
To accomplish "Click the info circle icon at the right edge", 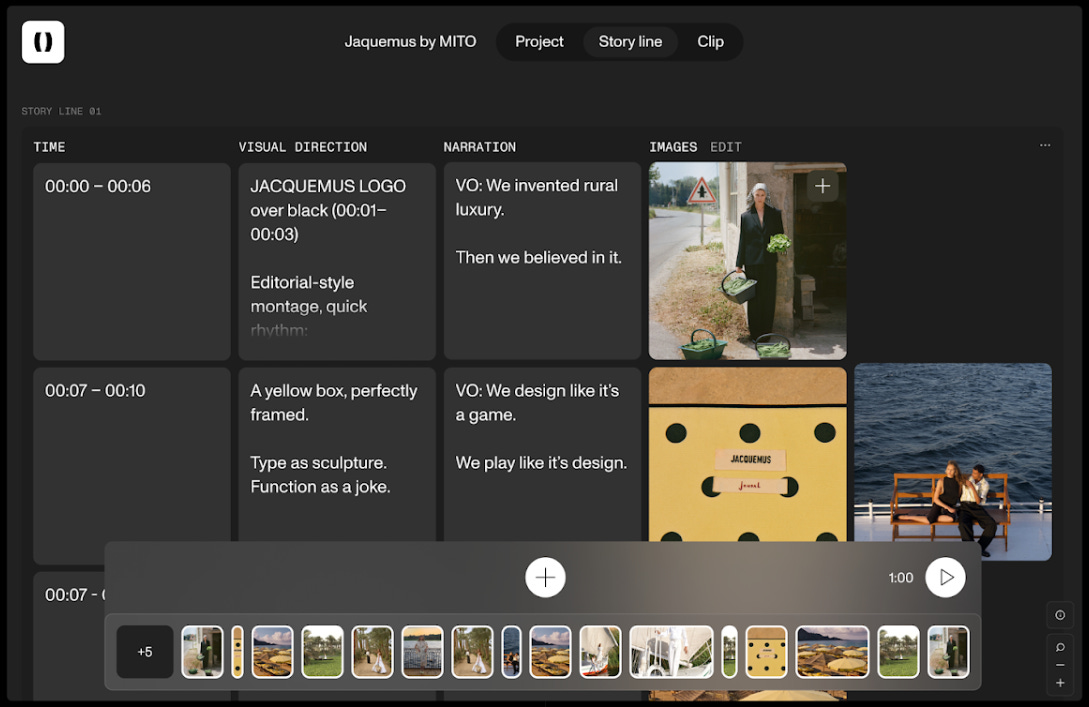I will [1060, 615].
